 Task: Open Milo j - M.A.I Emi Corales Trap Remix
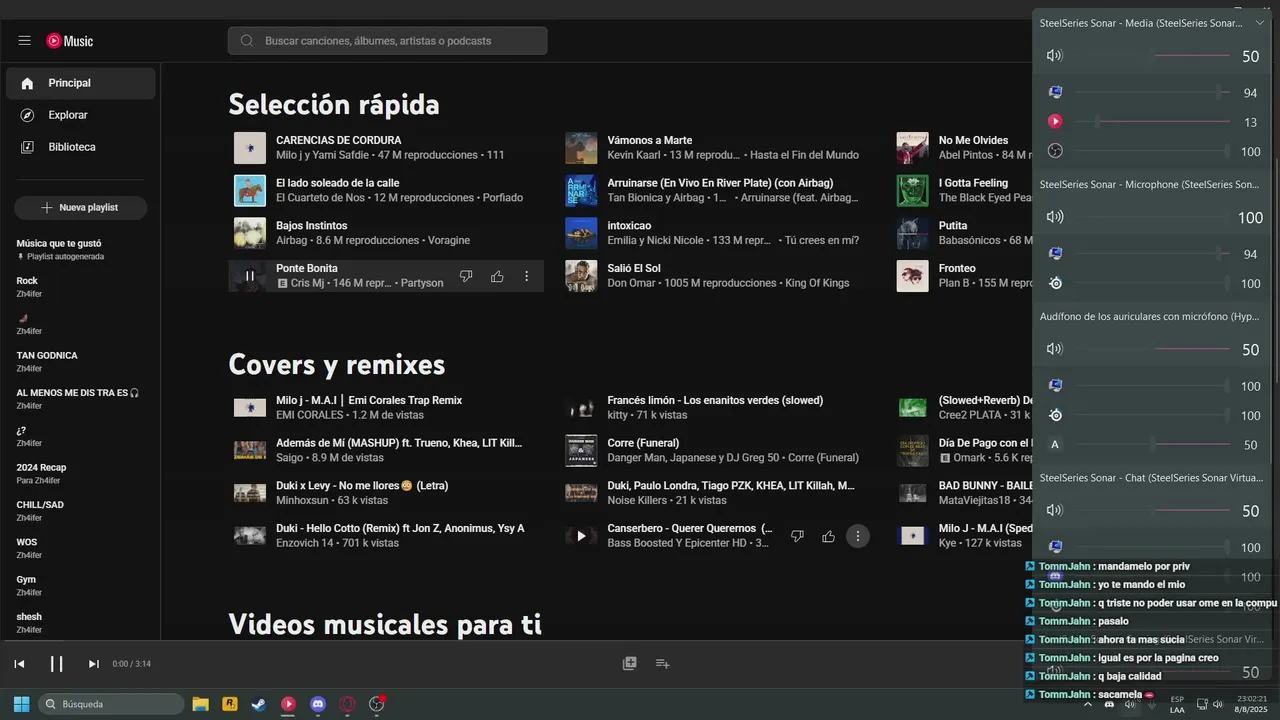369,400
